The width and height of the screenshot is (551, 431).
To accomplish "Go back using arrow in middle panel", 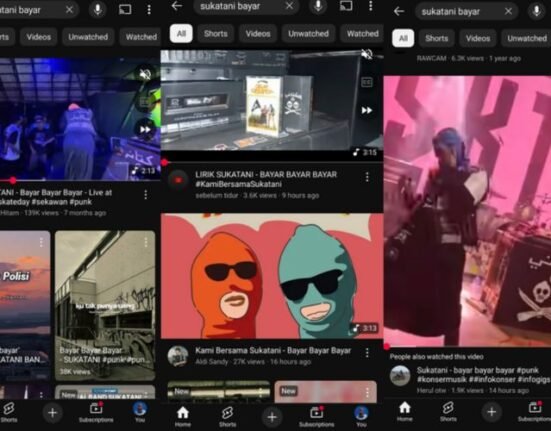I will click(177, 6).
